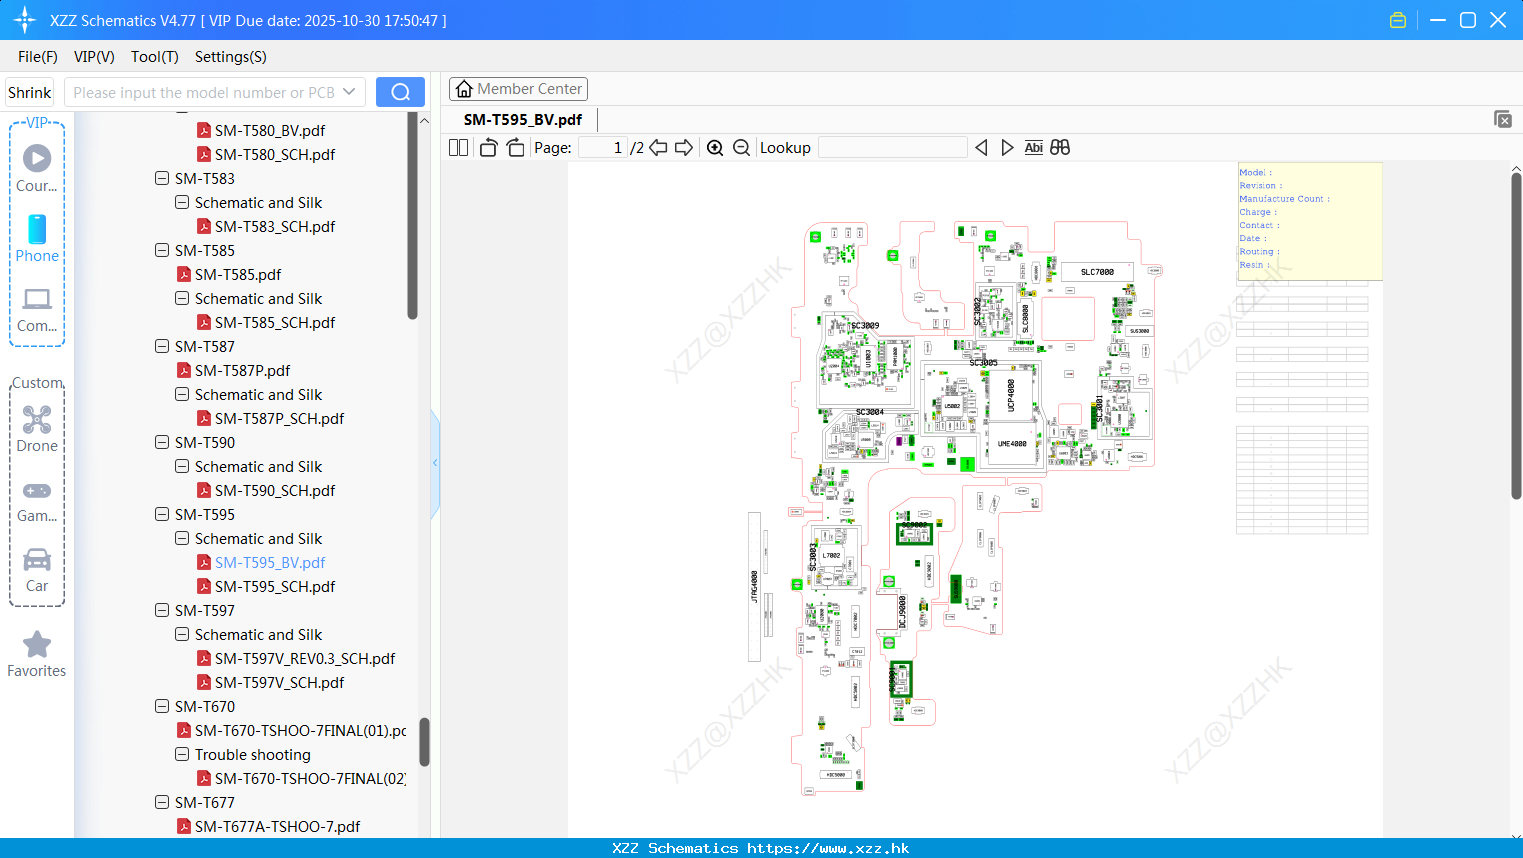Go to next page arrow
Screen dimensions: 1523x858
pos(684,147)
